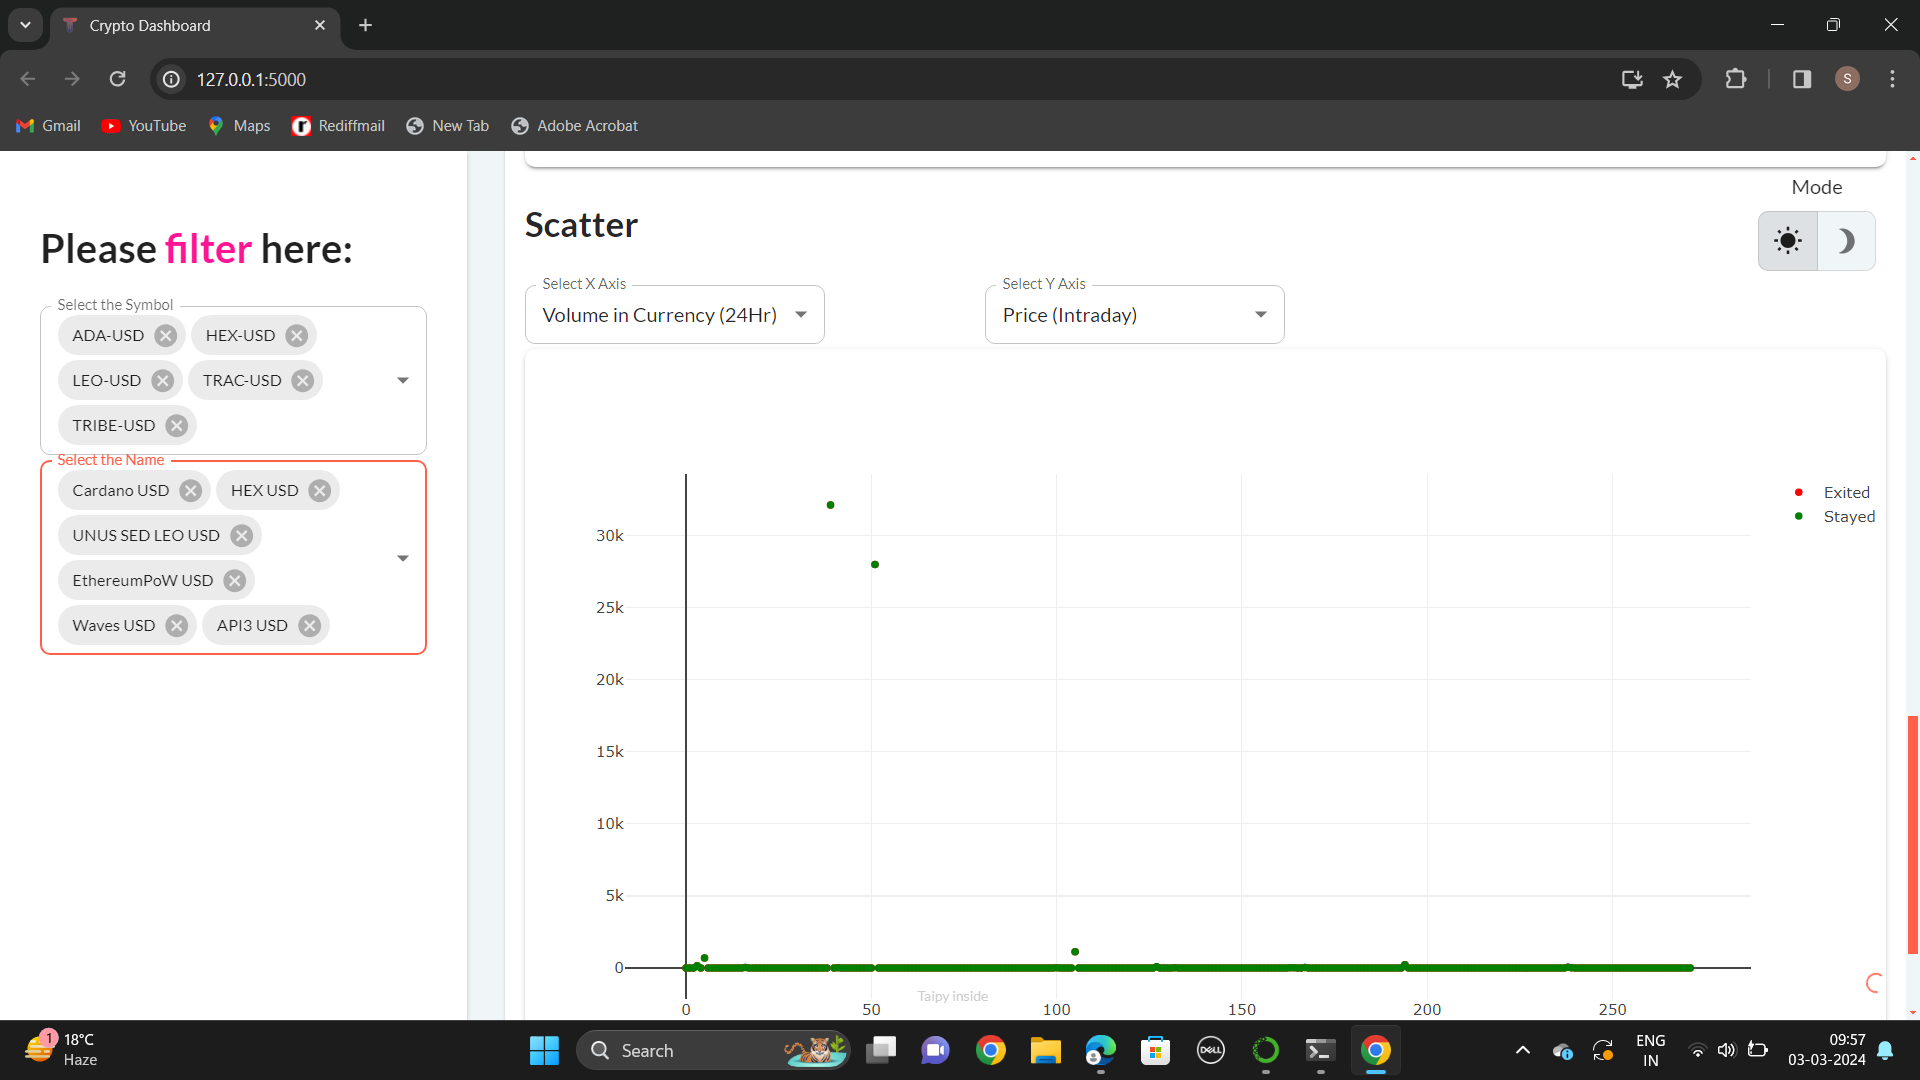Open the YouTube bookmark

click(x=144, y=126)
